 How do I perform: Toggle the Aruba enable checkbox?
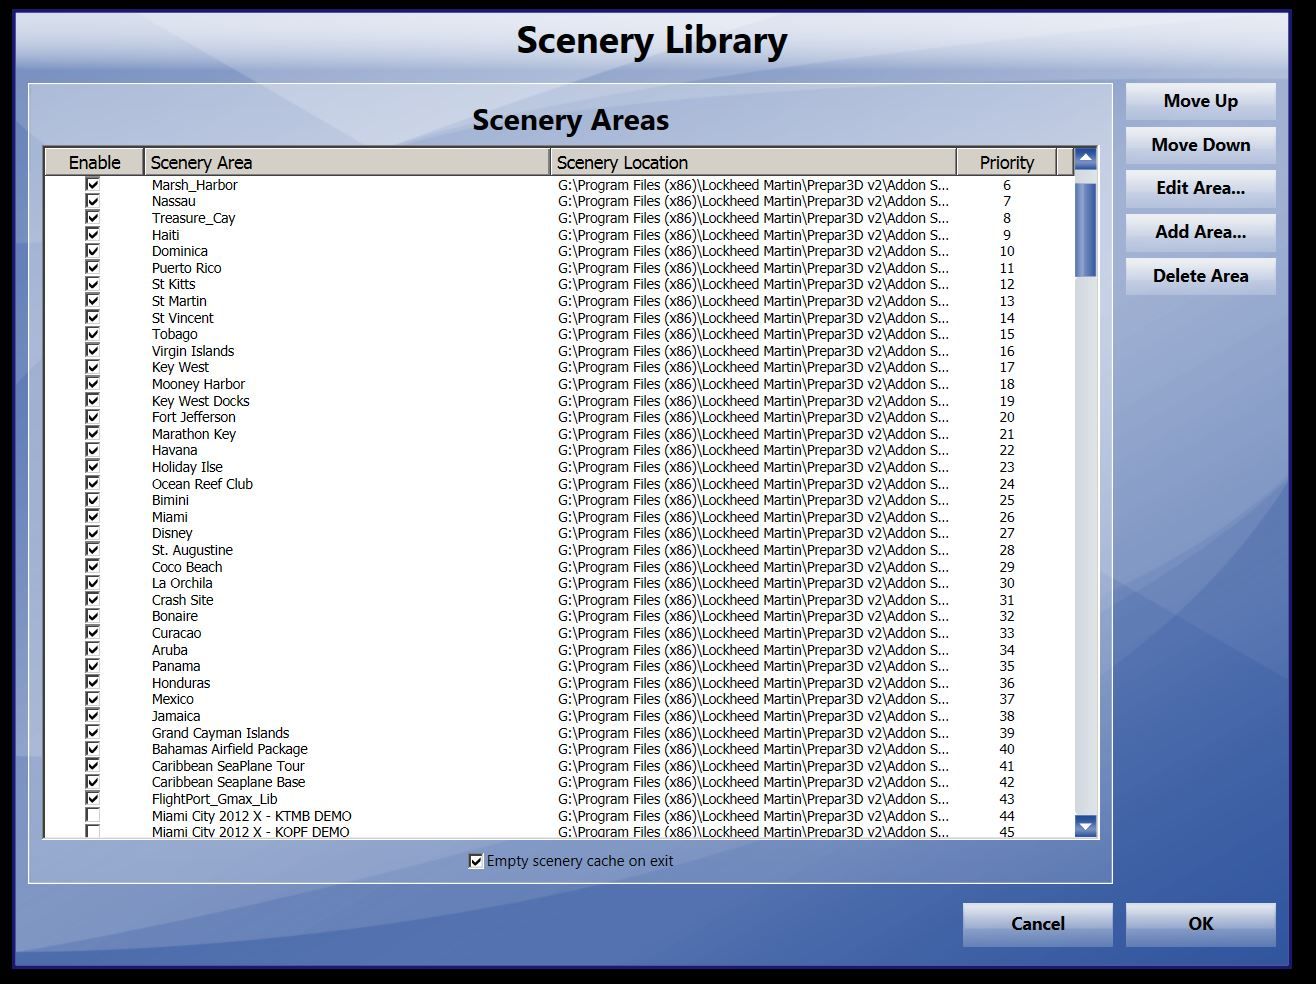pos(93,649)
